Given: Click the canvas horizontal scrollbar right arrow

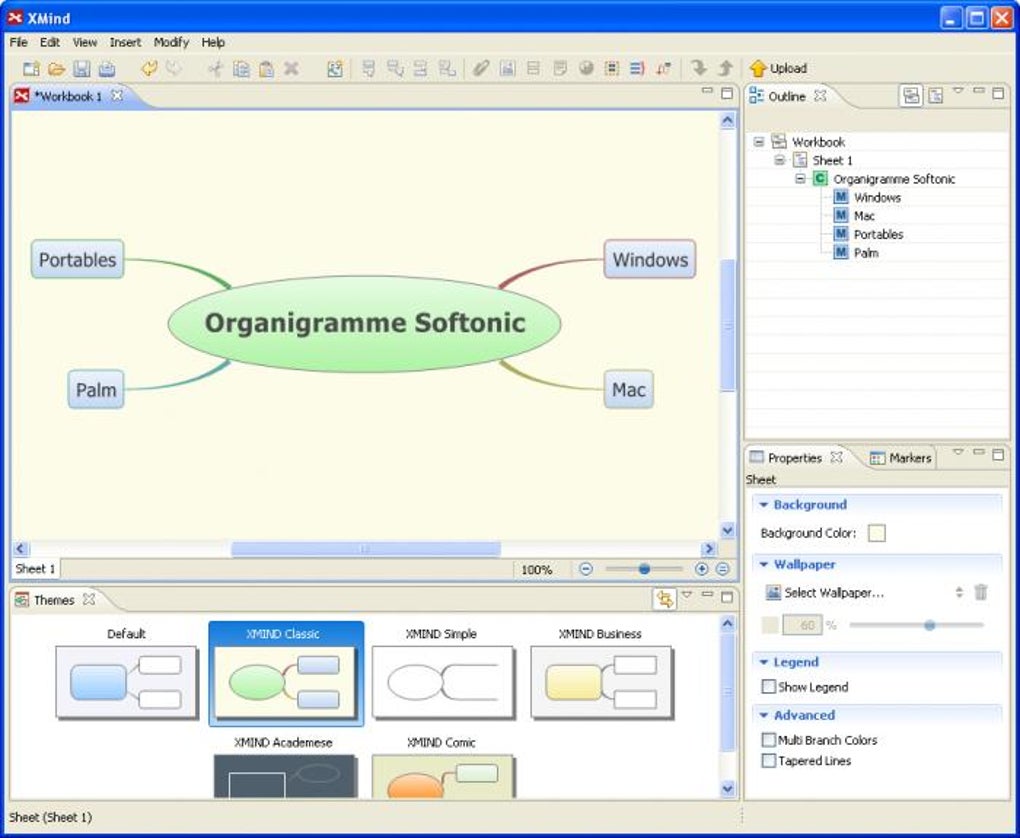Looking at the screenshot, I should click(x=708, y=548).
